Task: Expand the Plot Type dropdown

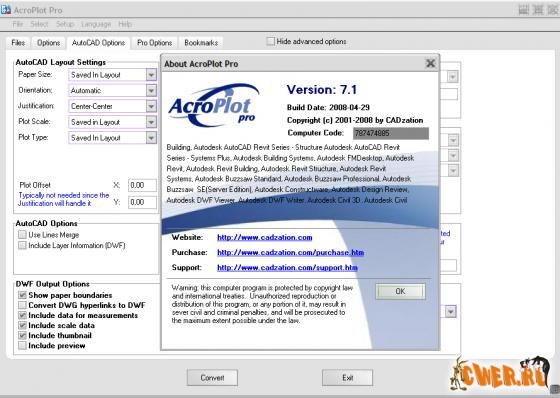Action: (151, 138)
